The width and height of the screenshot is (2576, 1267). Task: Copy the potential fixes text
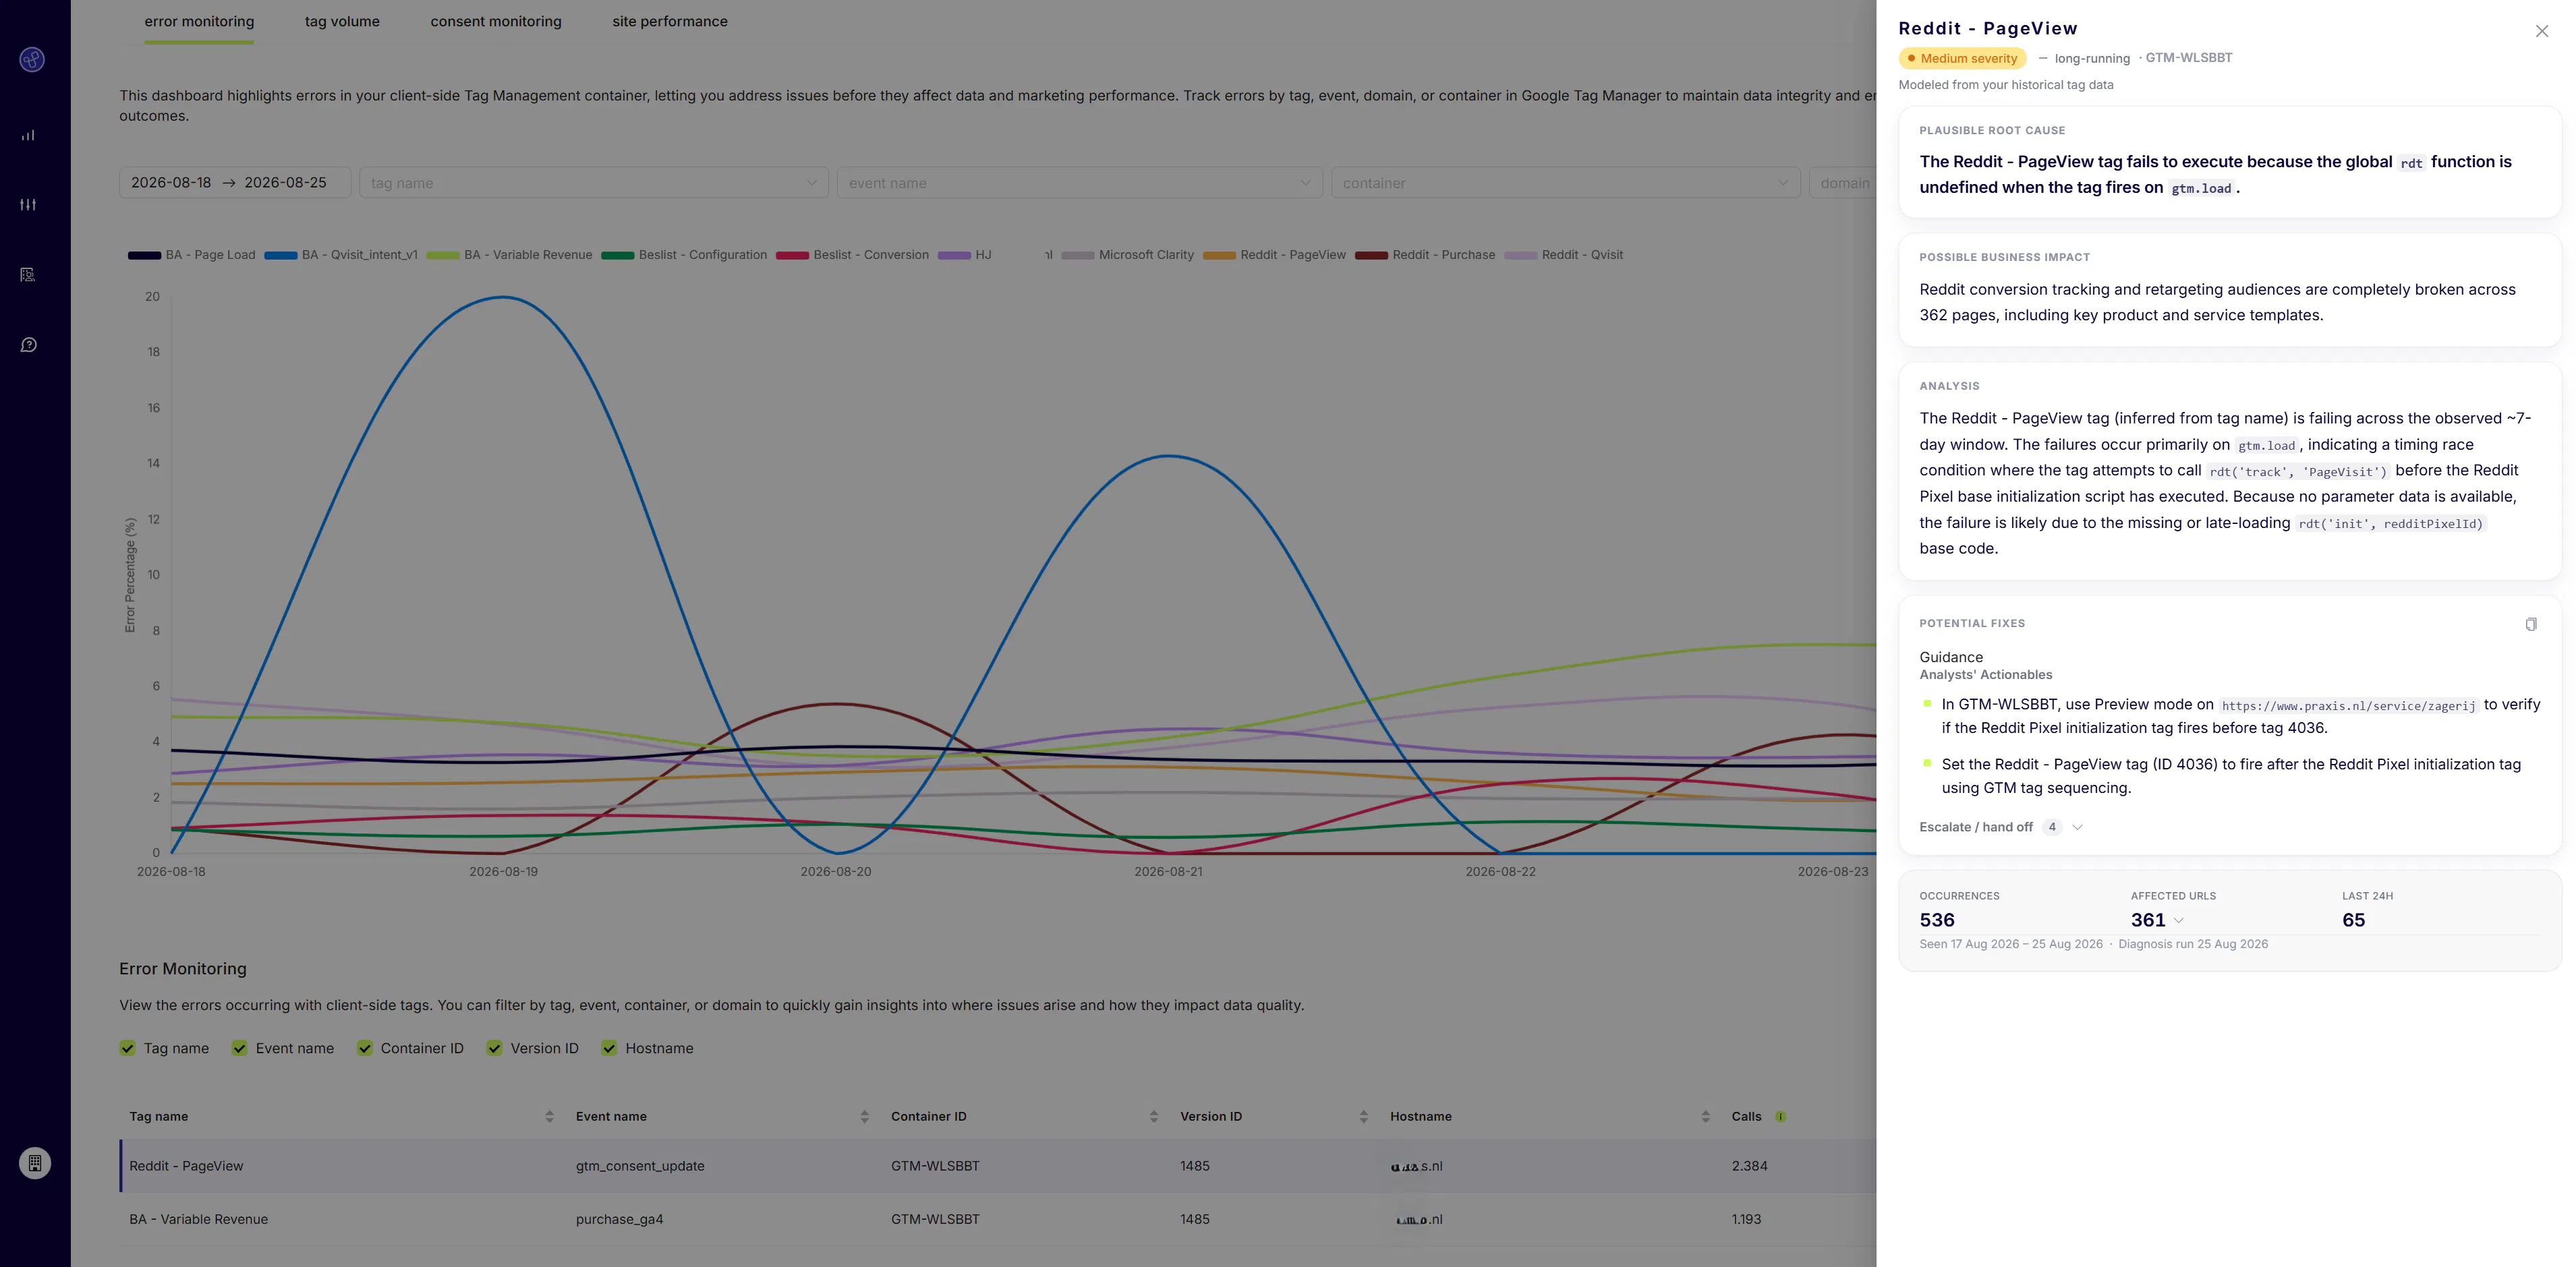coord(2531,624)
